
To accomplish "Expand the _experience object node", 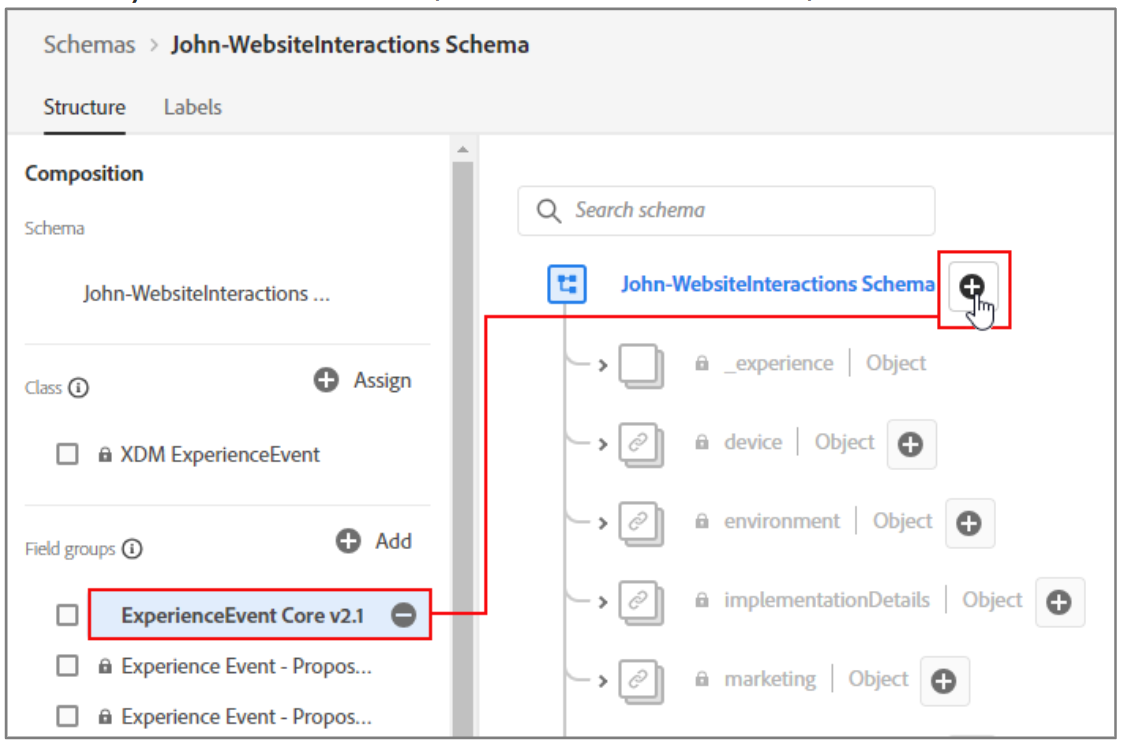I will pyautogui.click(x=603, y=366).
